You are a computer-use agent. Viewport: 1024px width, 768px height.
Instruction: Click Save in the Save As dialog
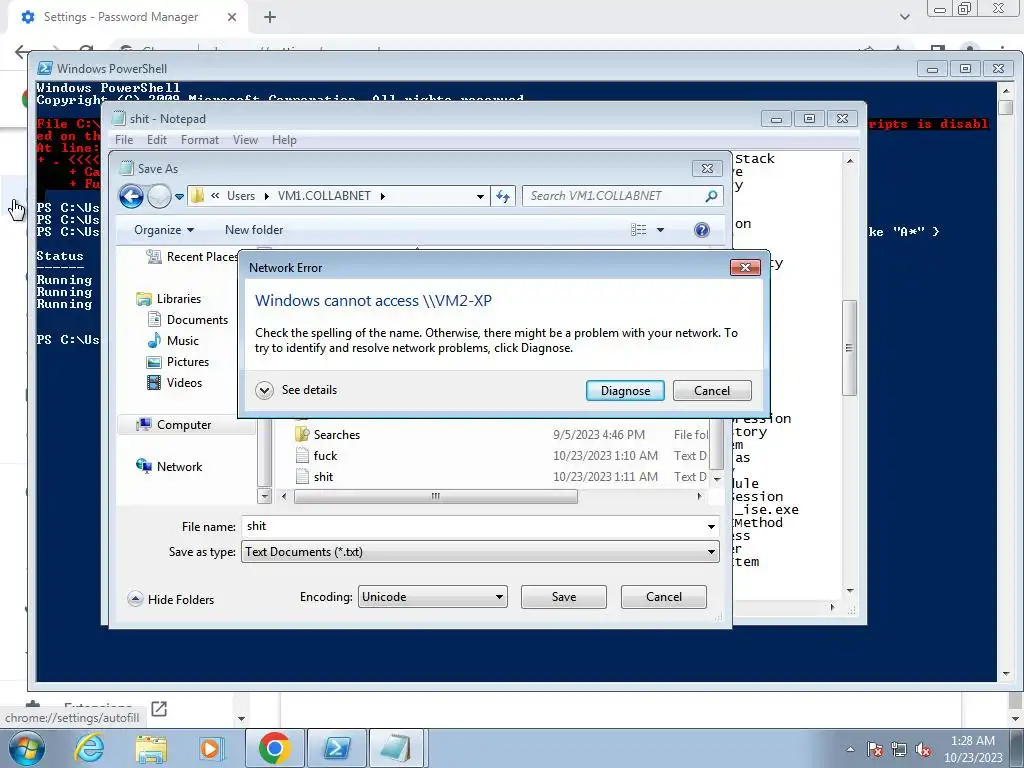[564, 597]
